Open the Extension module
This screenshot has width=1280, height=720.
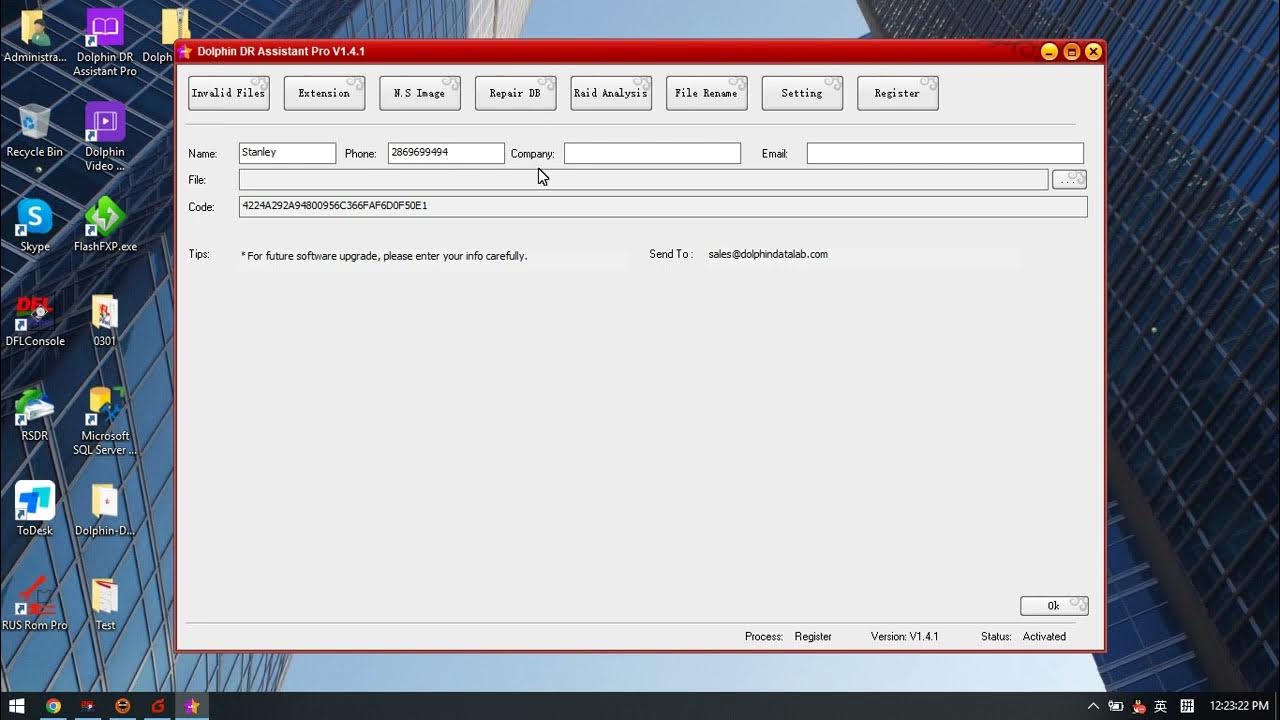pos(324,93)
